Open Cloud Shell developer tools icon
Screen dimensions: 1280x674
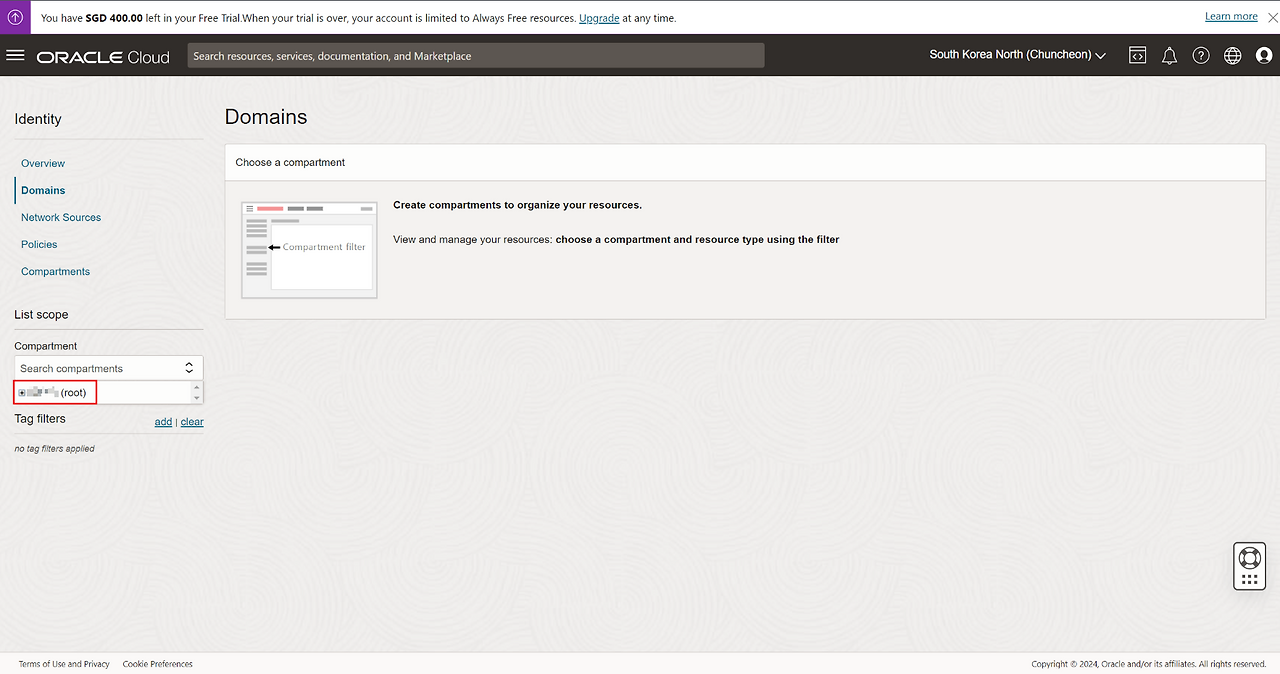[x=1137, y=56]
